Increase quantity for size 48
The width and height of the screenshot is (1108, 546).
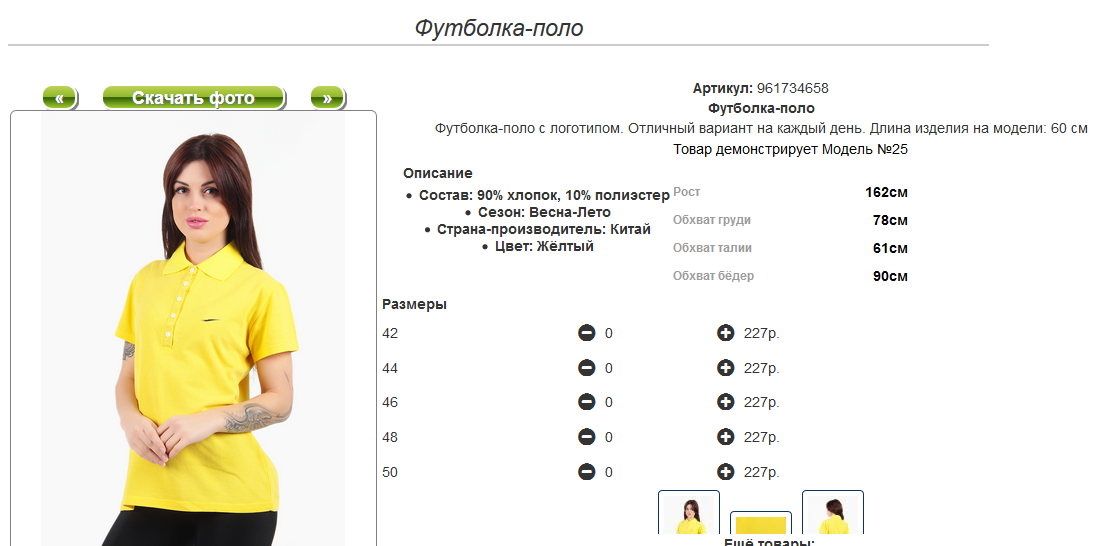[x=726, y=437]
